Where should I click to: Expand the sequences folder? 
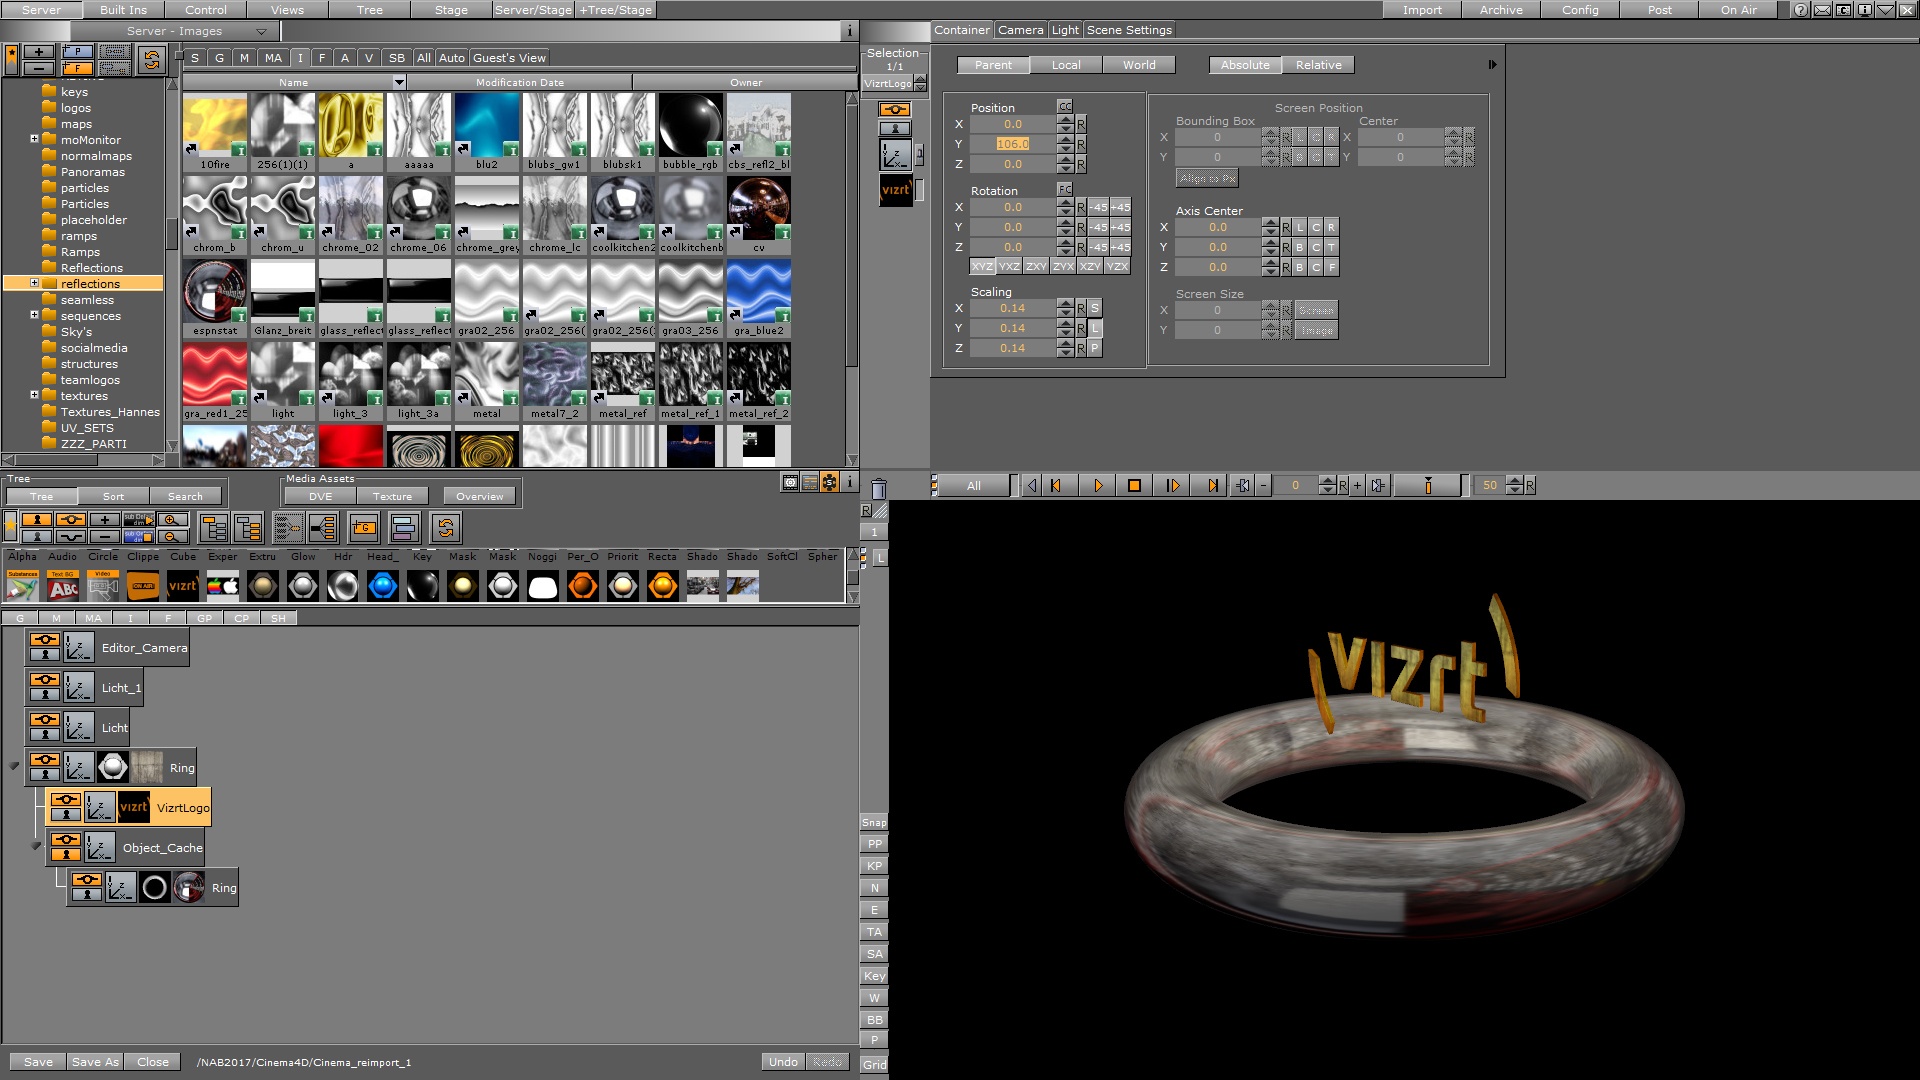pos(34,315)
